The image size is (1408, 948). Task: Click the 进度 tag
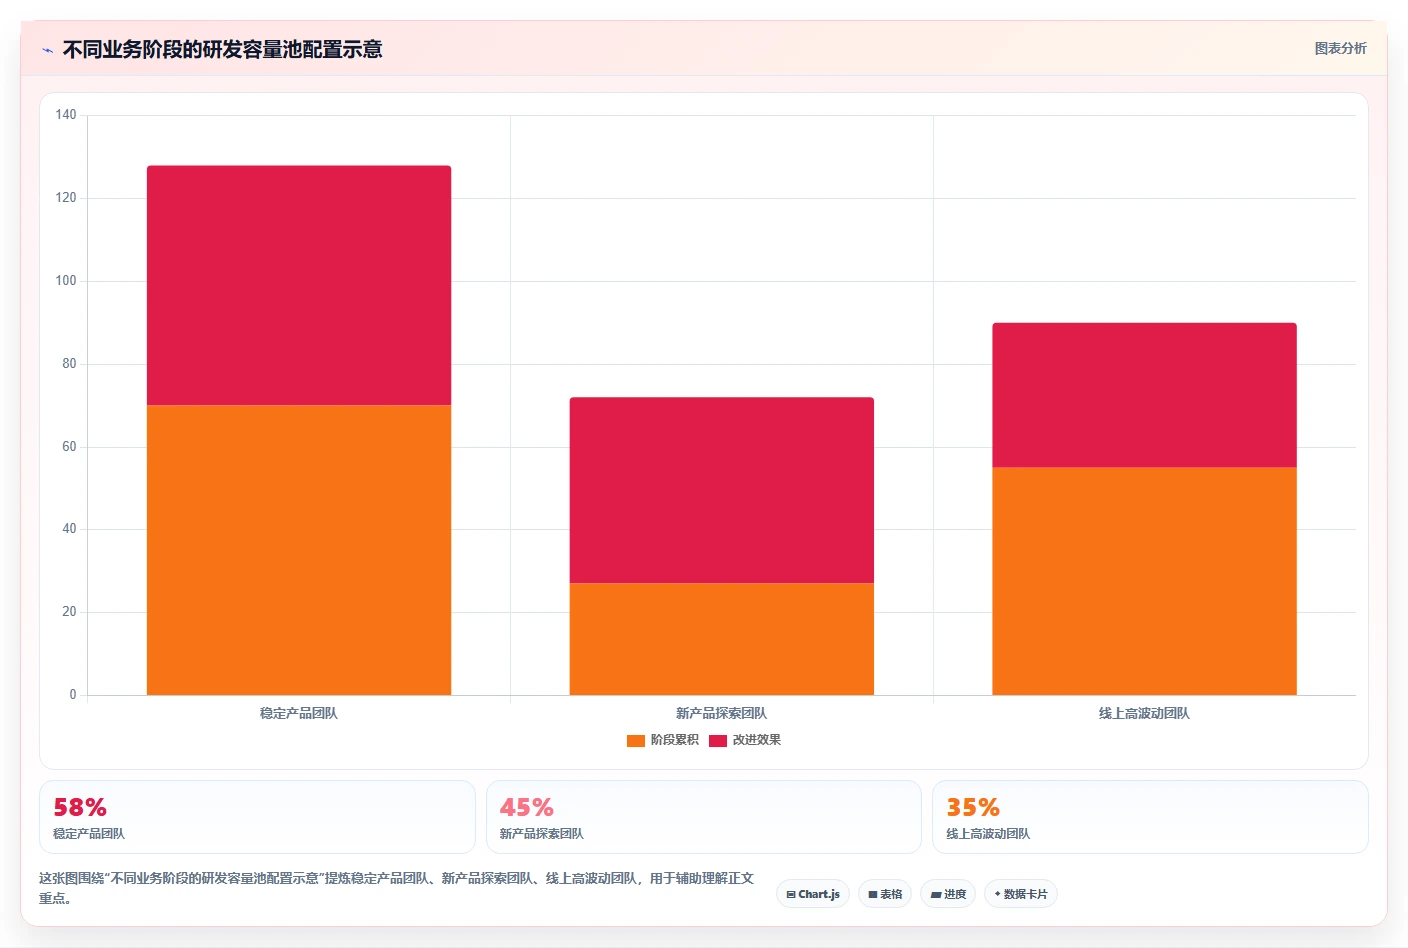coord(948,894)
